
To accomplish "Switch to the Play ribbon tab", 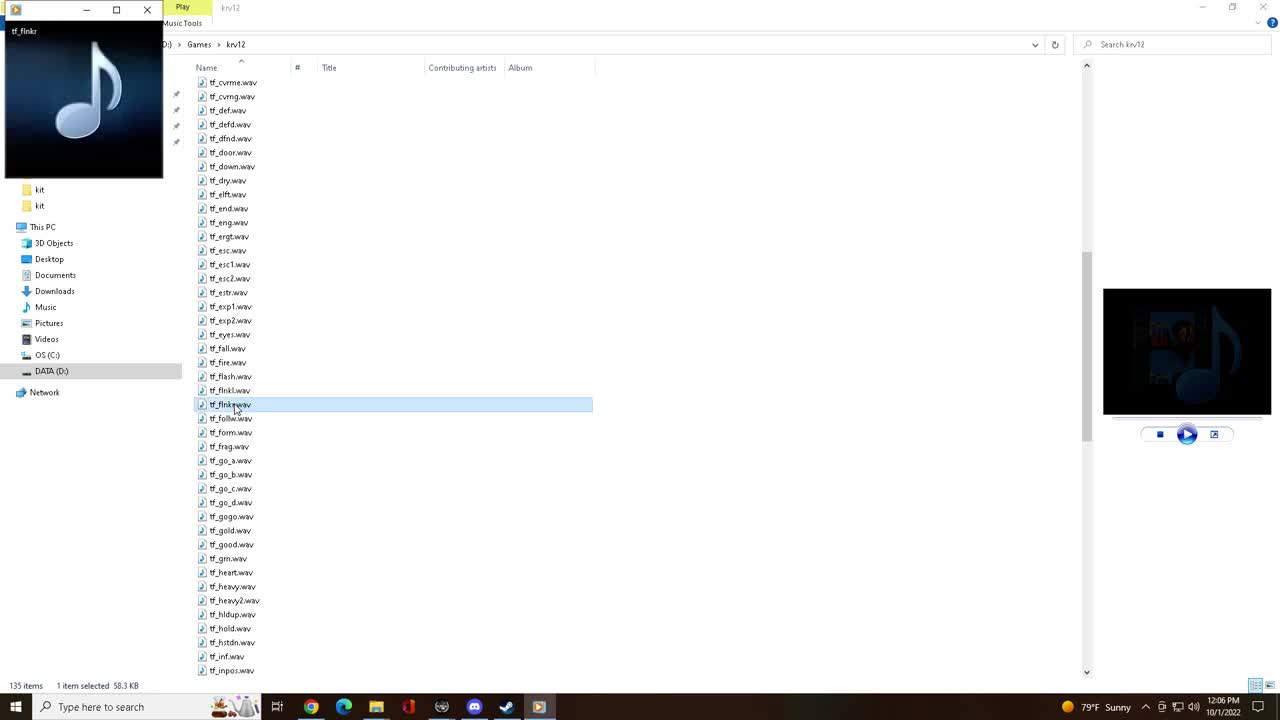I will pos(182,7).
